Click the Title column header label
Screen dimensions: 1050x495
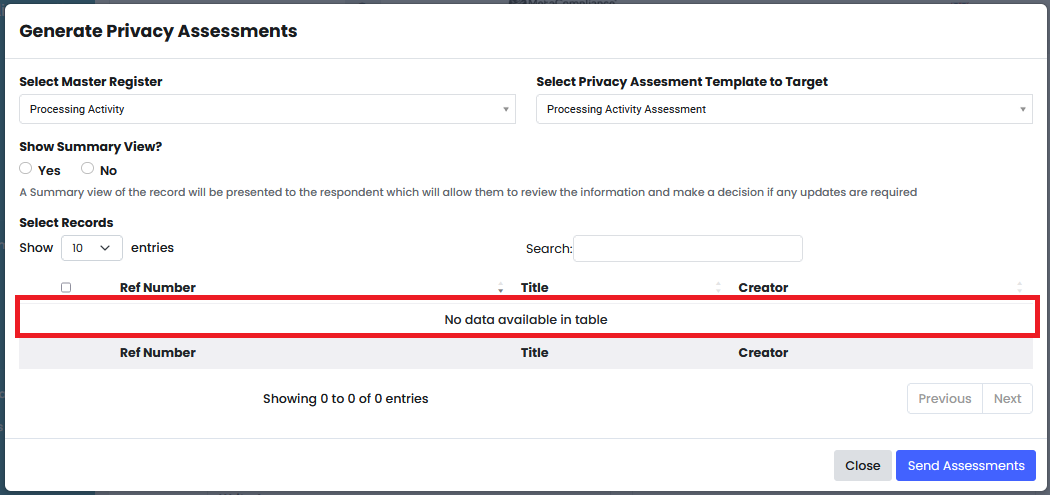pyautogui.click(x=534, y=287)
